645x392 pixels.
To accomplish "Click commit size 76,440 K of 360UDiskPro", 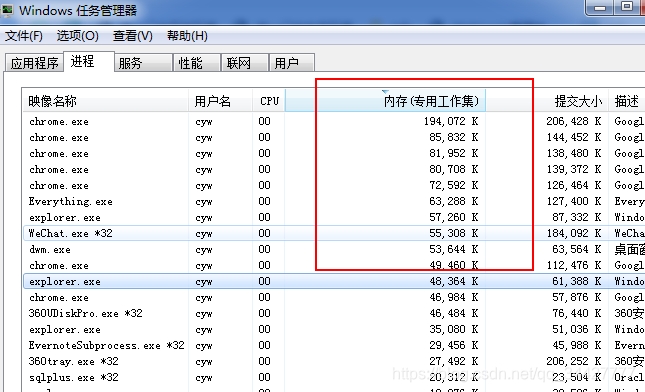I will pos(577,313).
